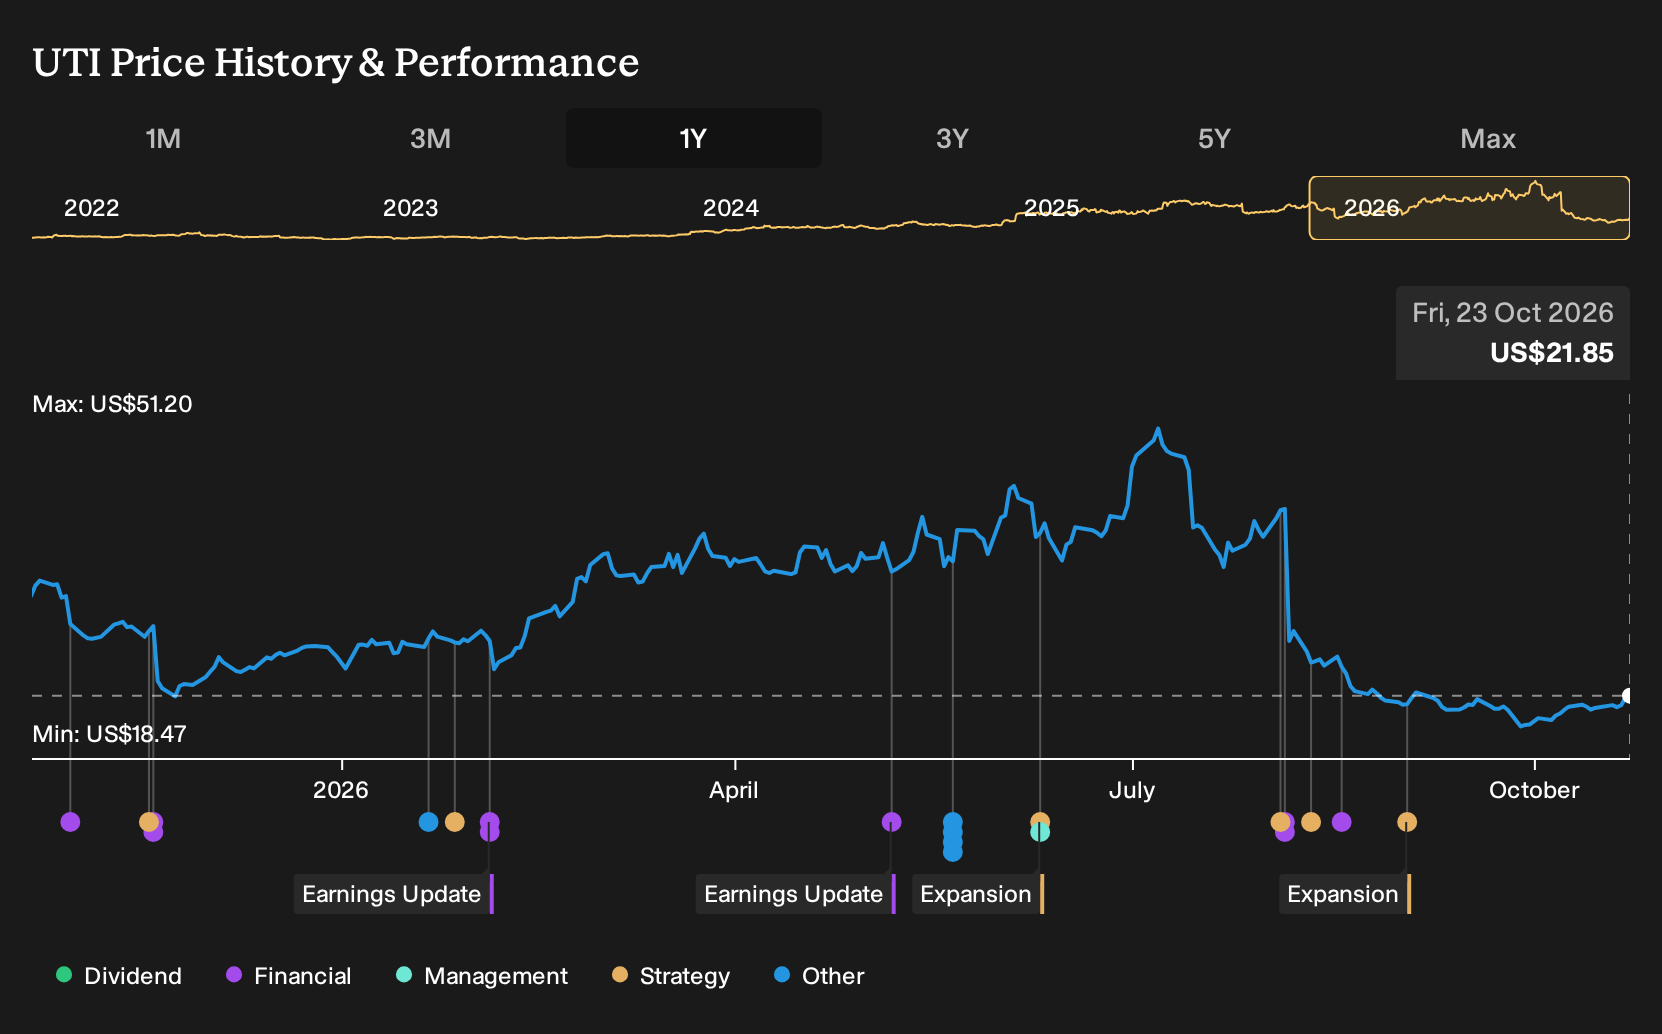Click the rightmost orange Strategy event dot
1662x1034 pixels.
(x=1407, y=822)
